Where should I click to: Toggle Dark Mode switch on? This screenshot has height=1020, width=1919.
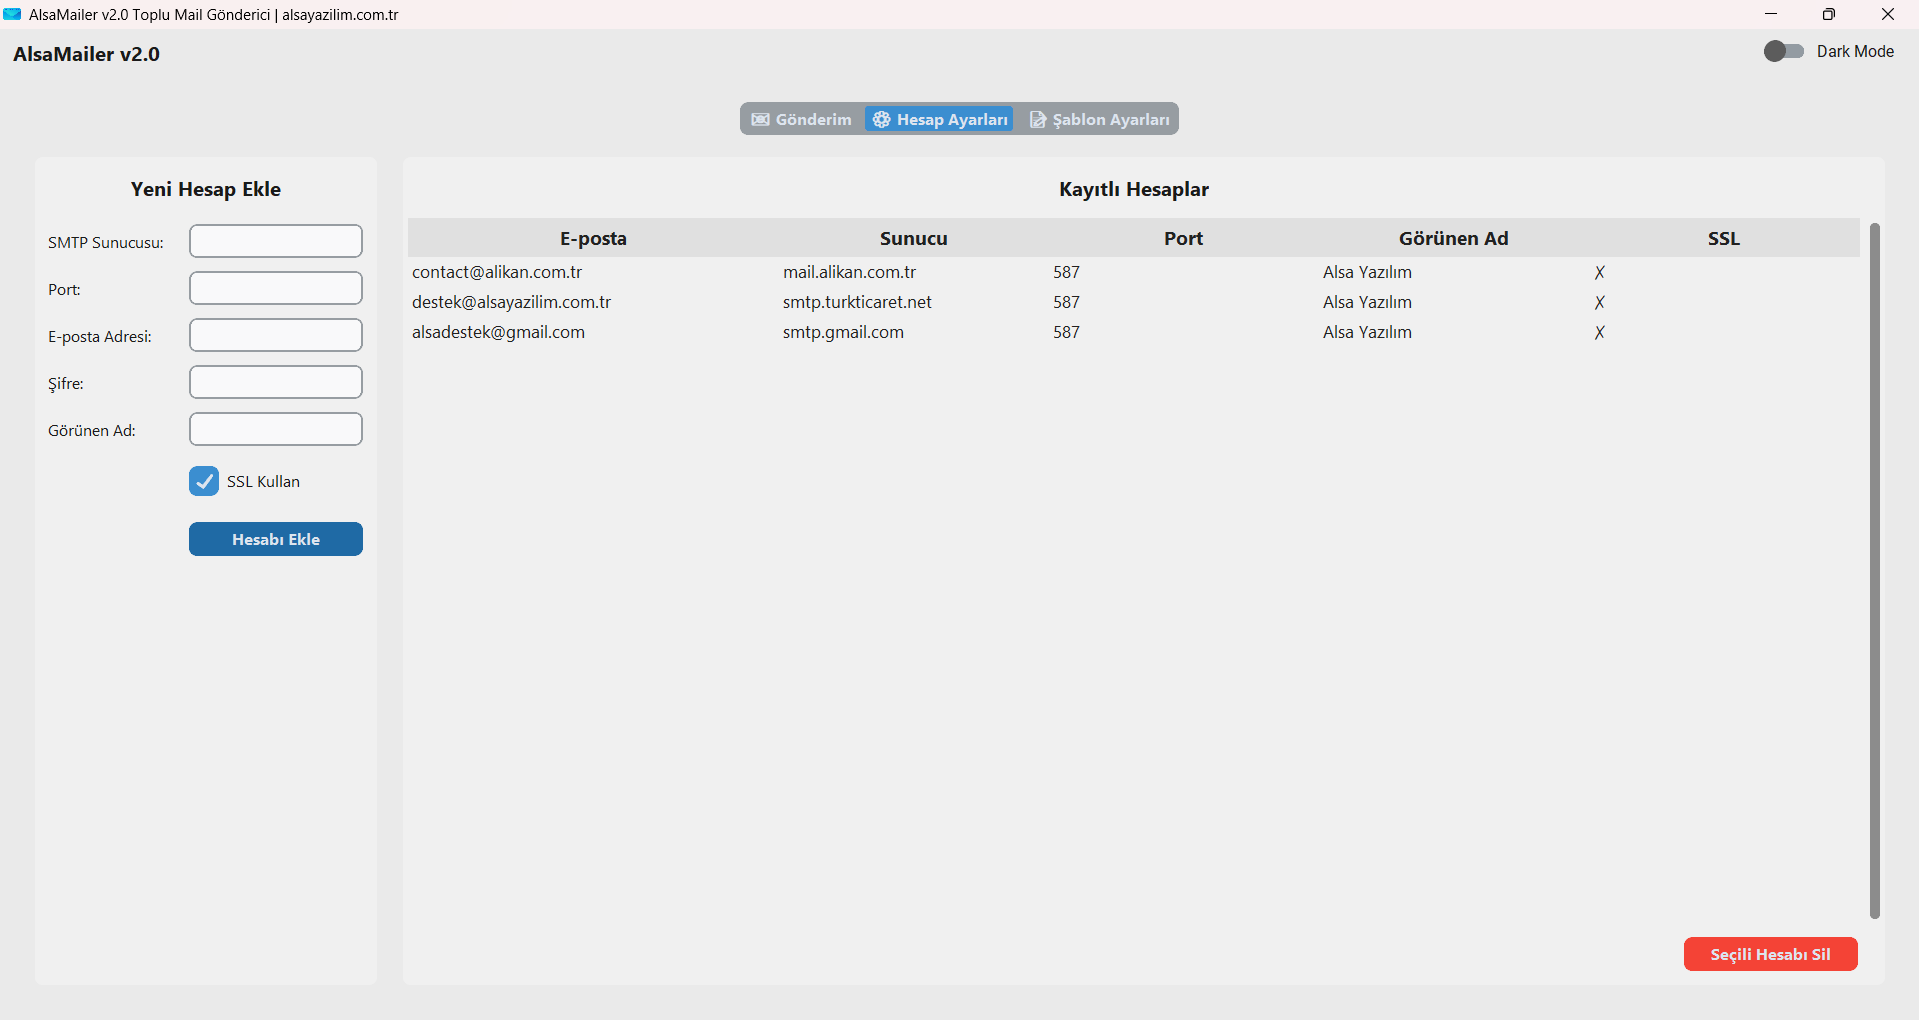click(x=1783, y=51)
